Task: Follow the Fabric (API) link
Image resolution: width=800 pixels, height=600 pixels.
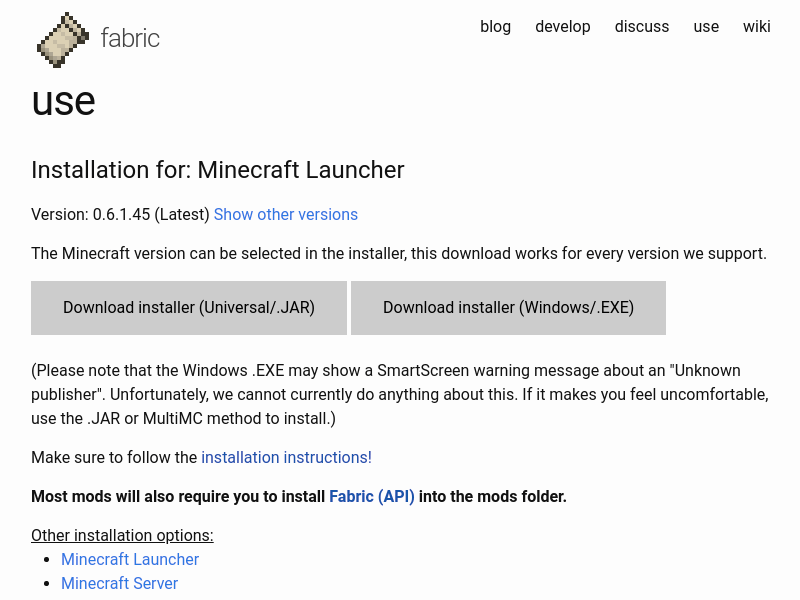Action: pos(372,496)
